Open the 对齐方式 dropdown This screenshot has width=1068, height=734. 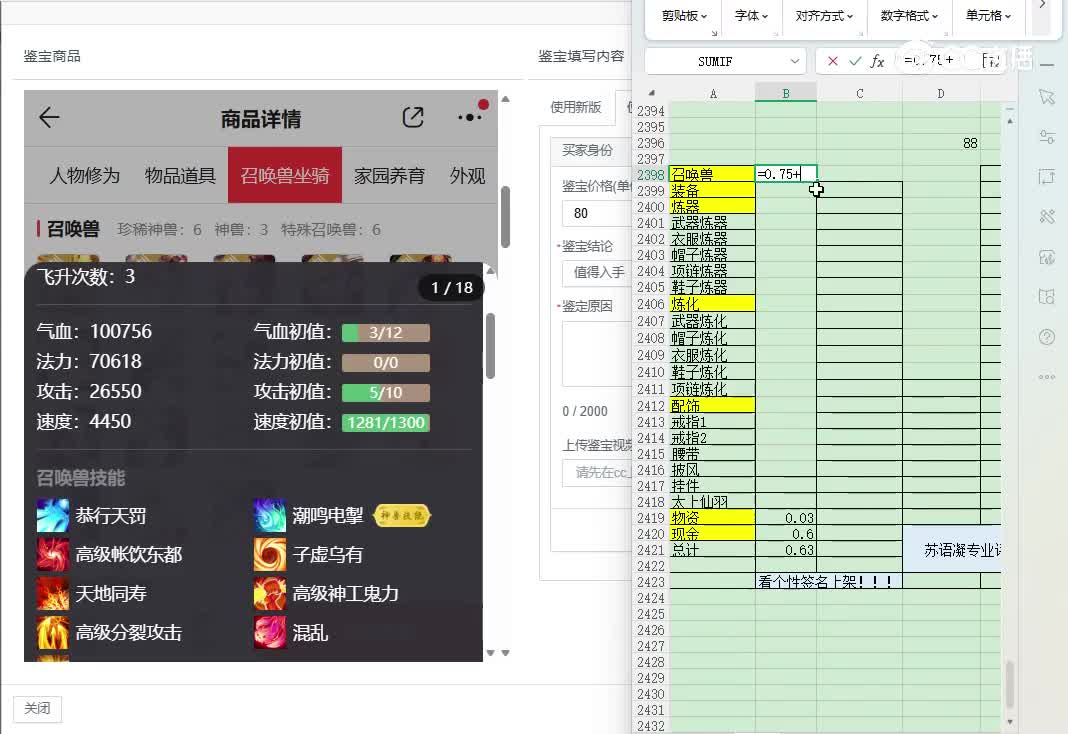(x=824, y=15)
